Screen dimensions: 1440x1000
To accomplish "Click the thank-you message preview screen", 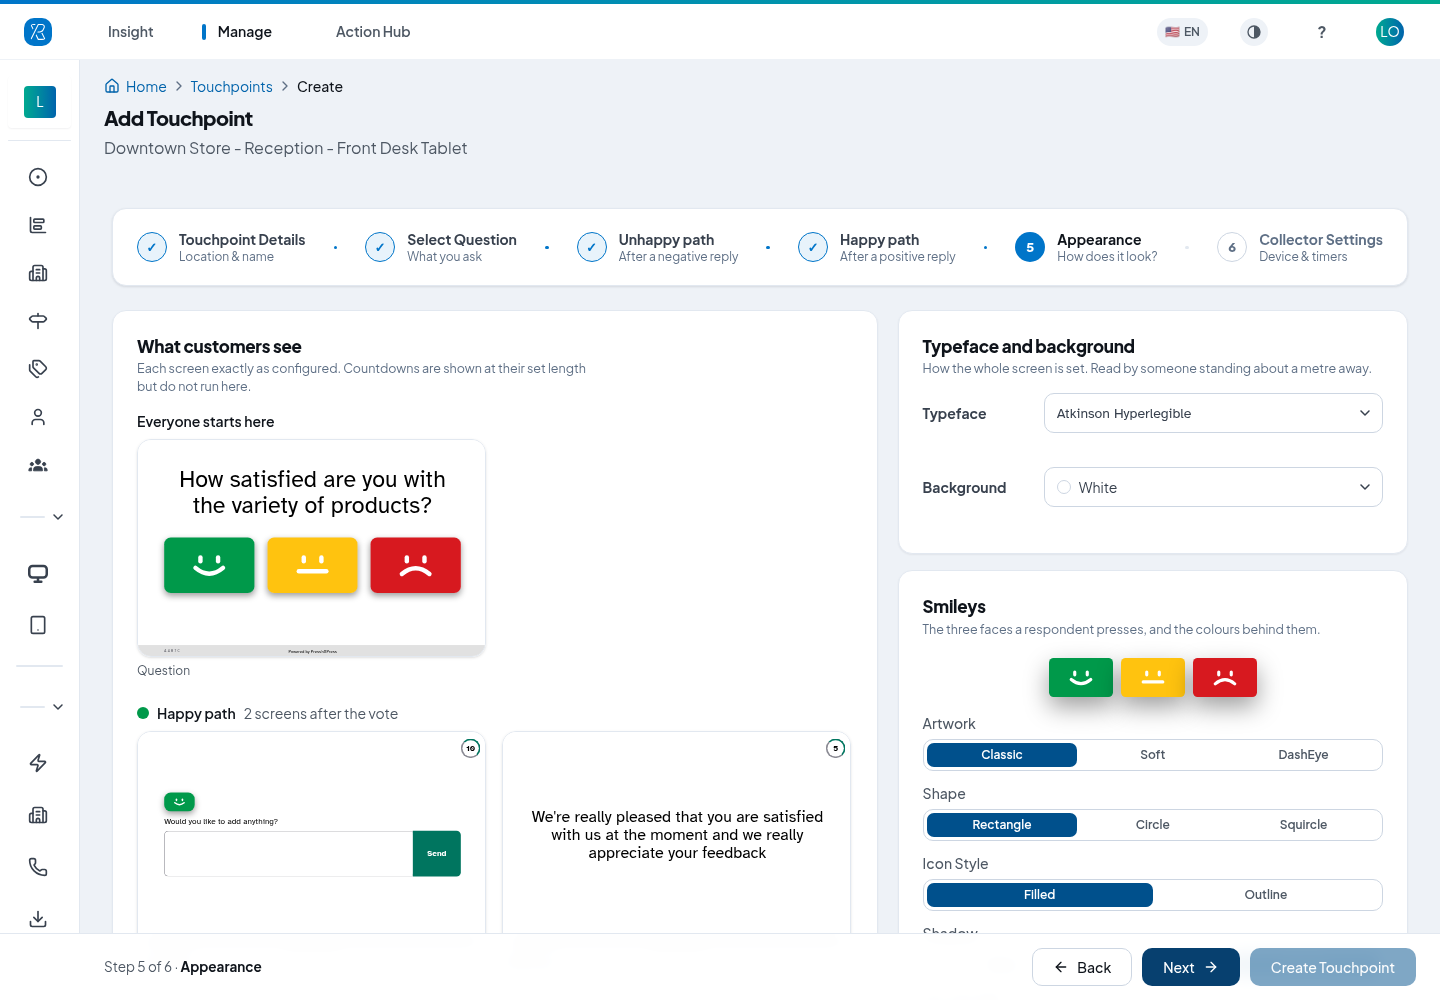I will (677, 834).
